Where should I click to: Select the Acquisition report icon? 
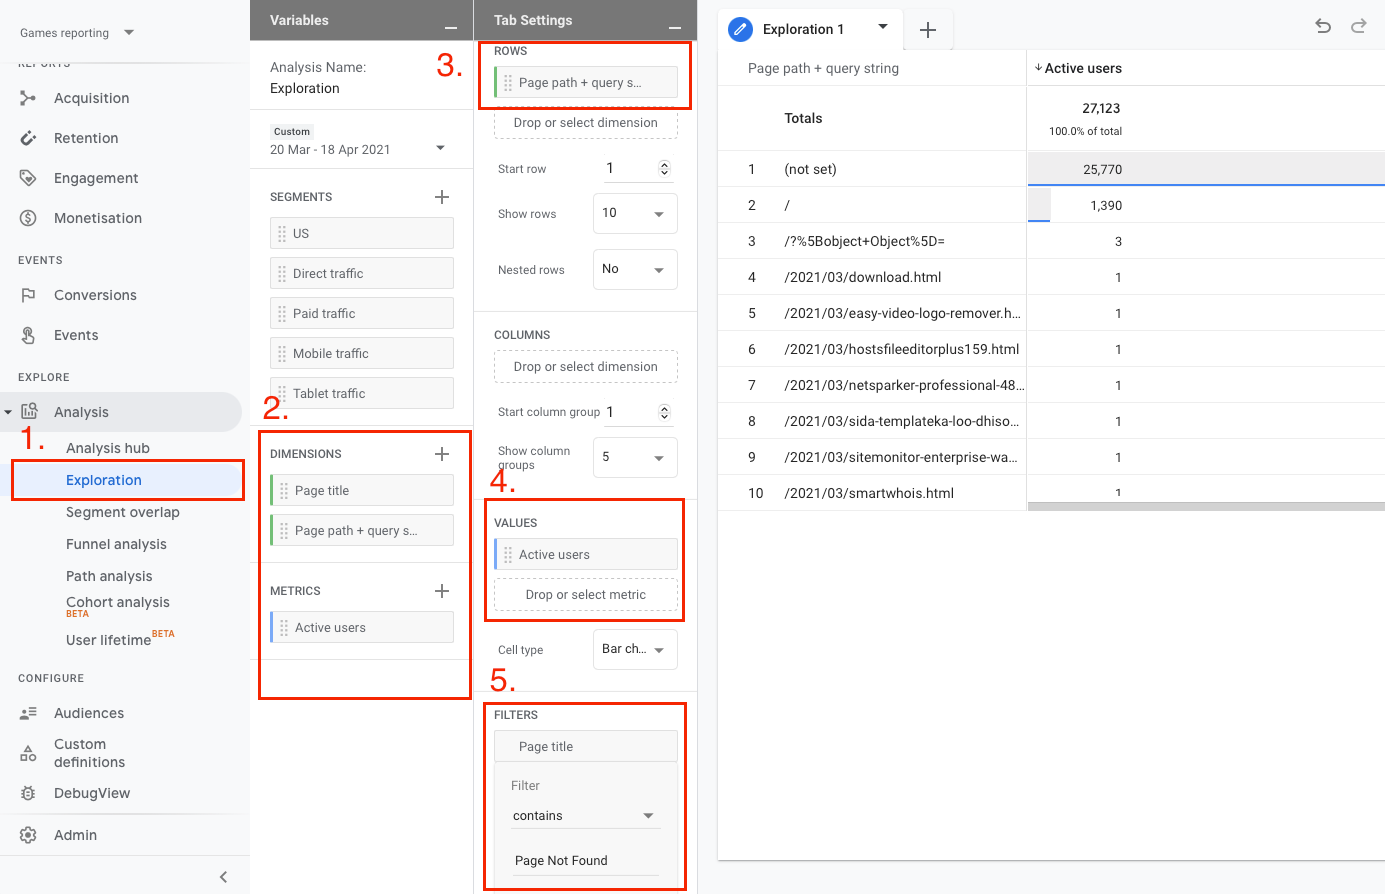coord(28,98)
